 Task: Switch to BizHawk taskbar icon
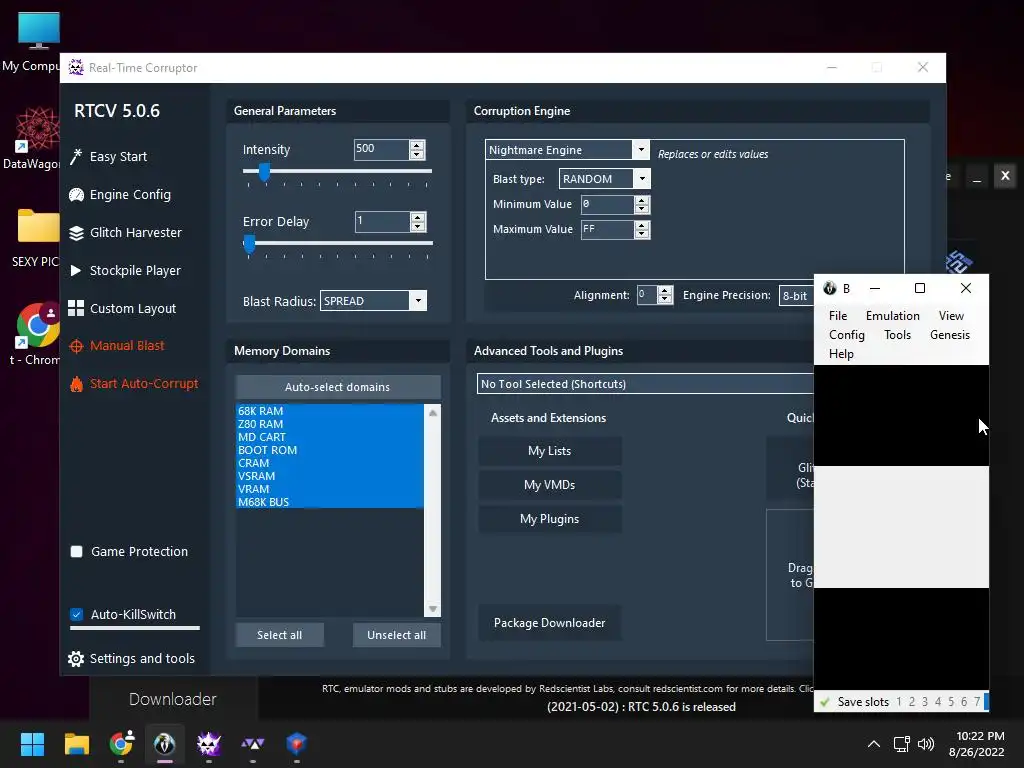165,744
